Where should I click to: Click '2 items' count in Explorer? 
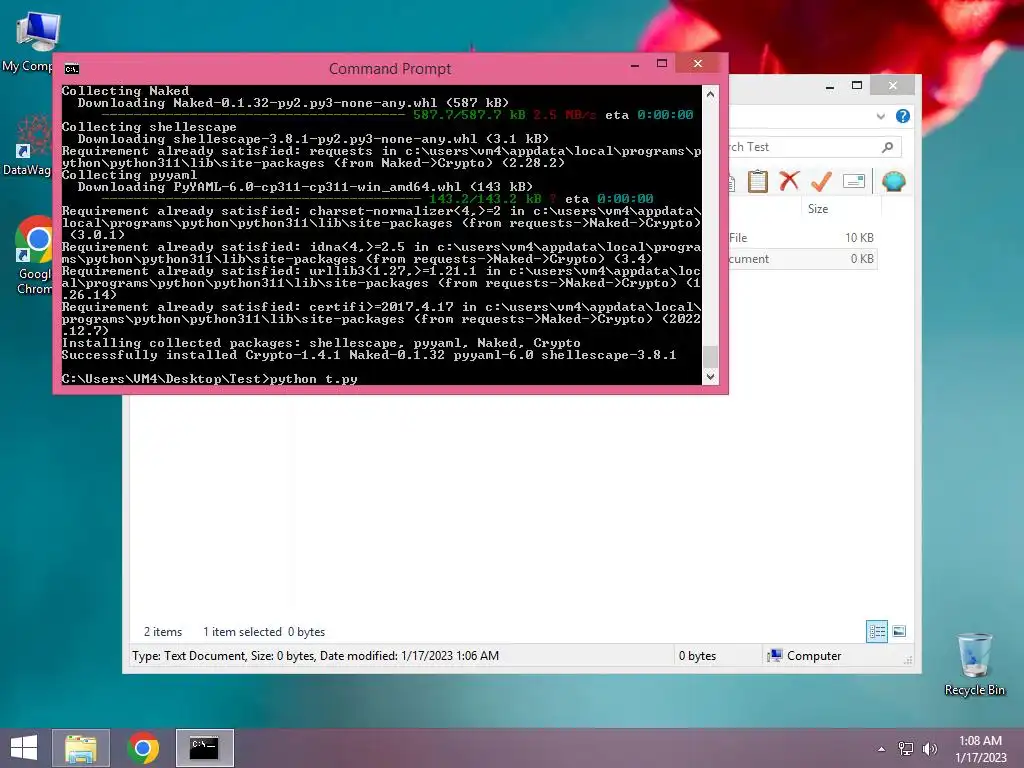pos(163,632)
